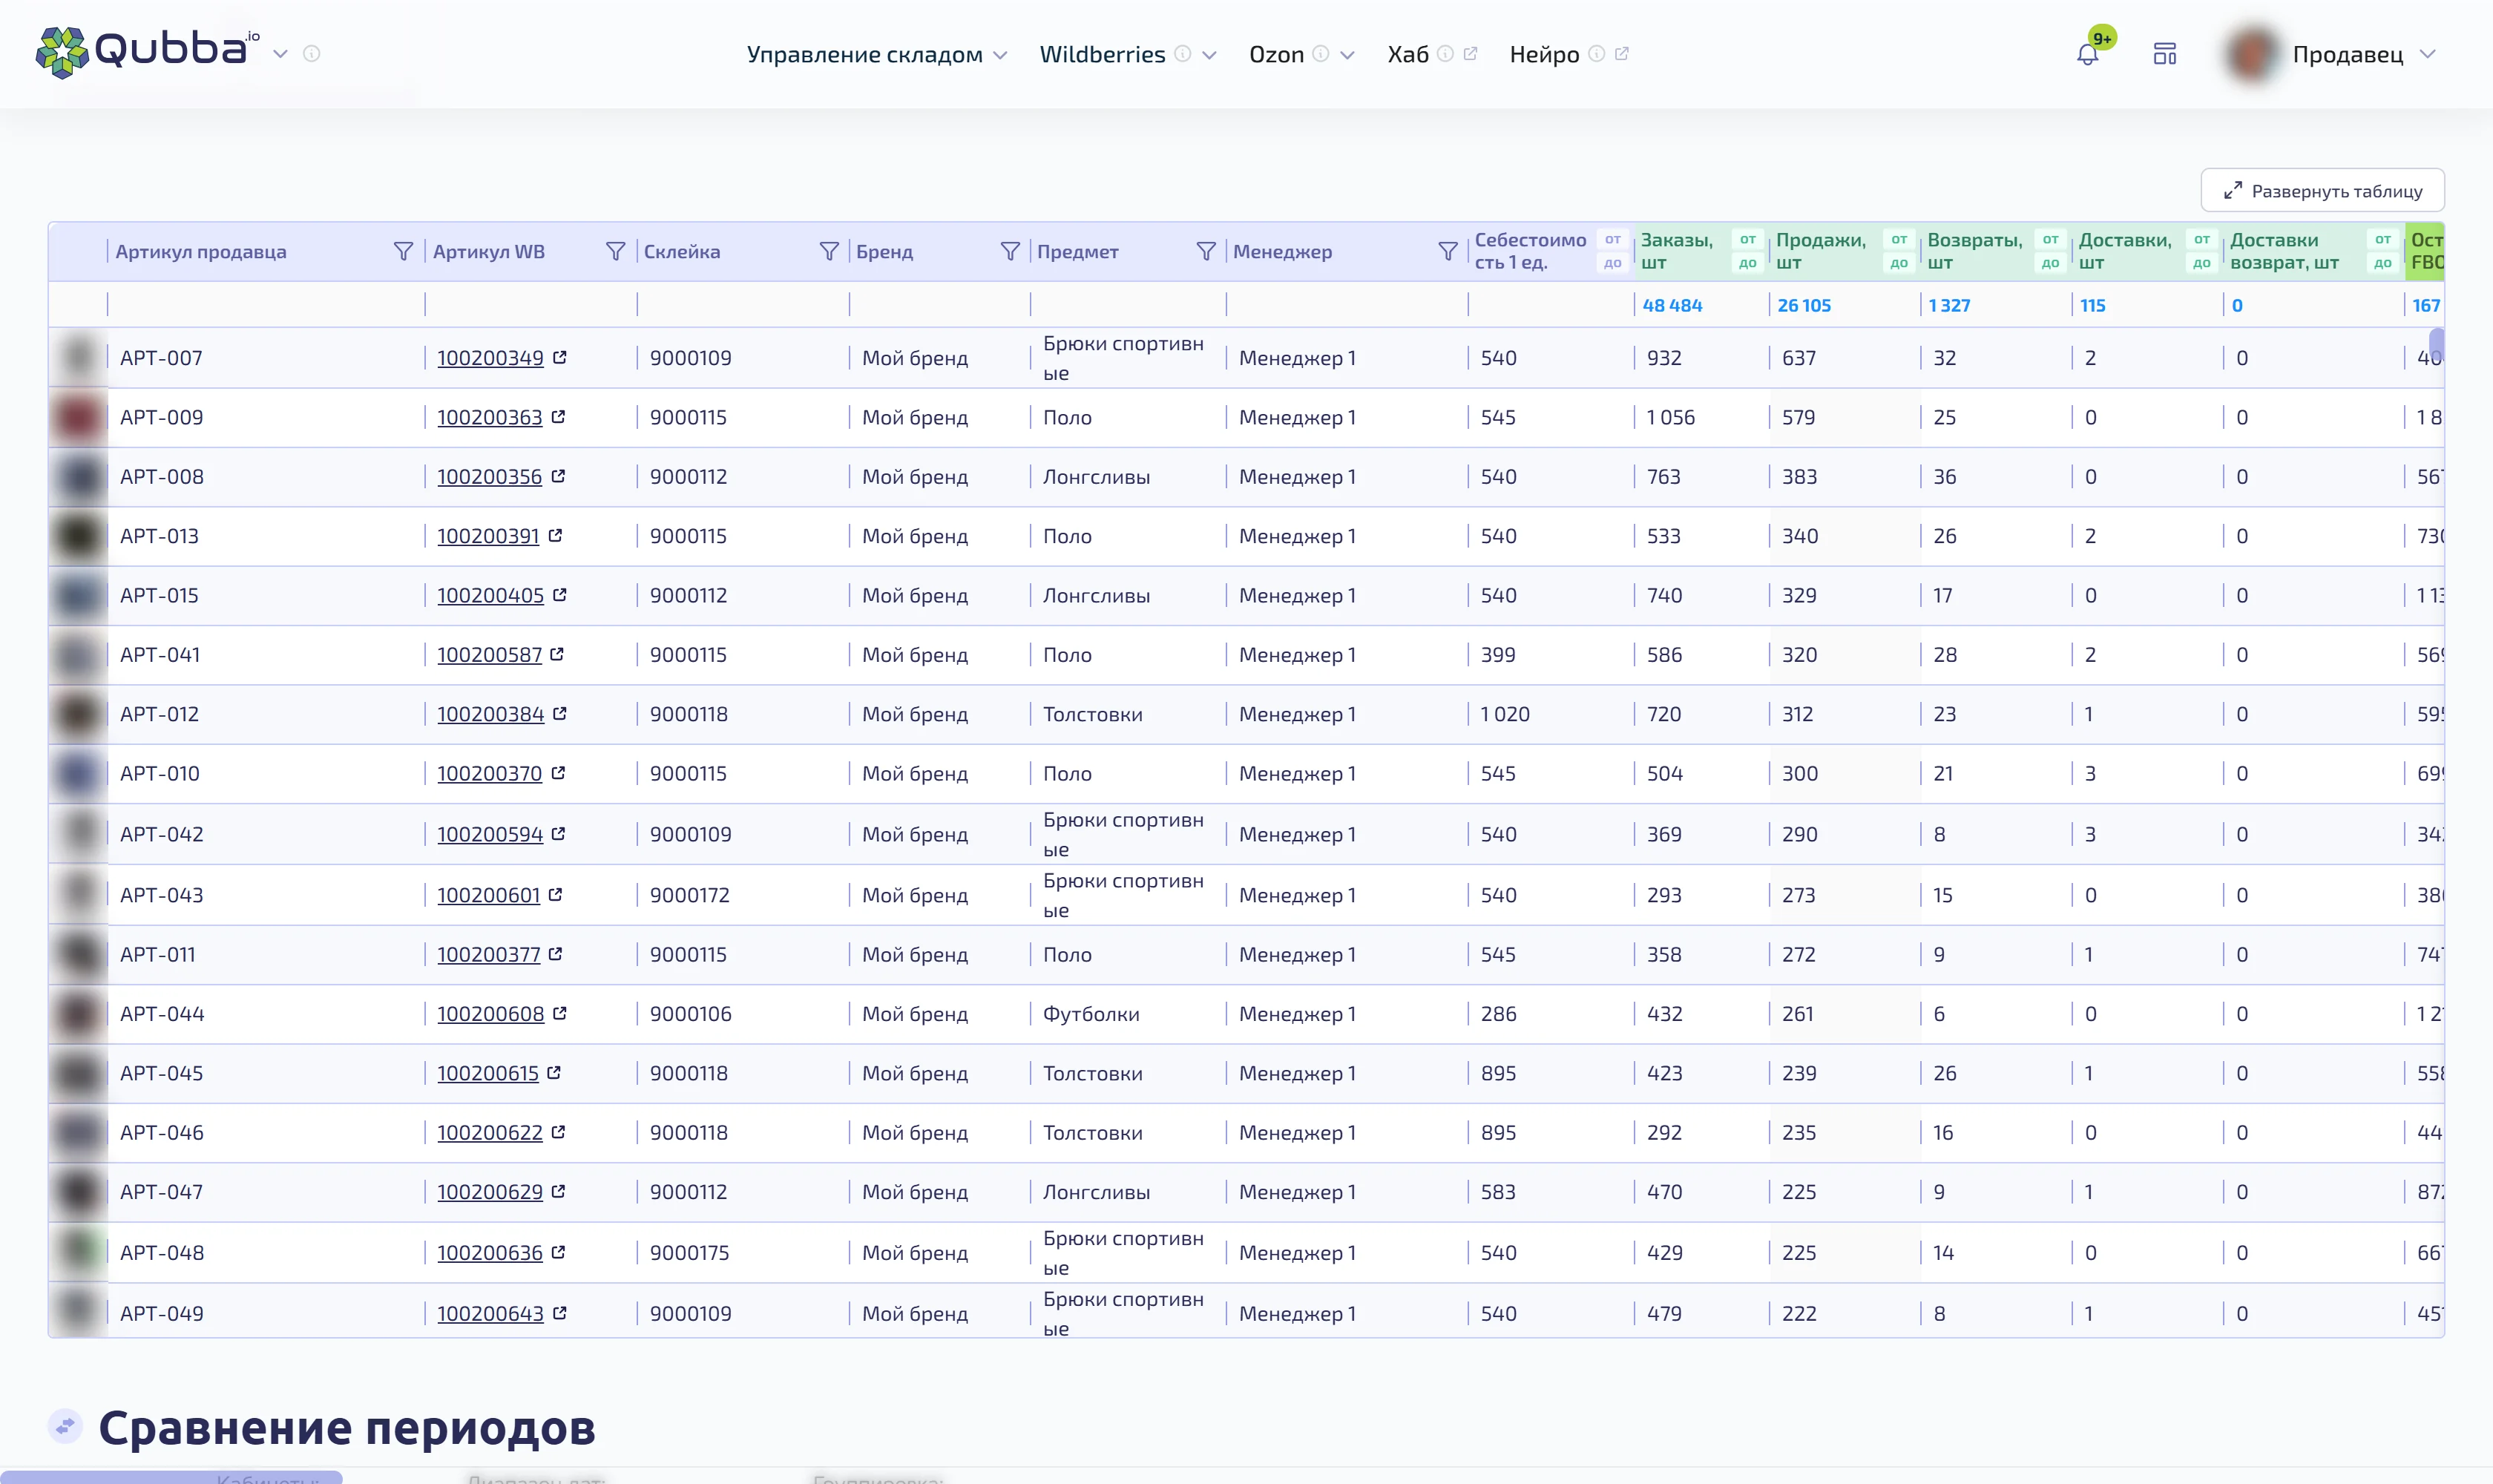Set от/до range for Себестоимость column
The width and height of the screenshot is (2493, 1484).
(x=1612, y=251)
